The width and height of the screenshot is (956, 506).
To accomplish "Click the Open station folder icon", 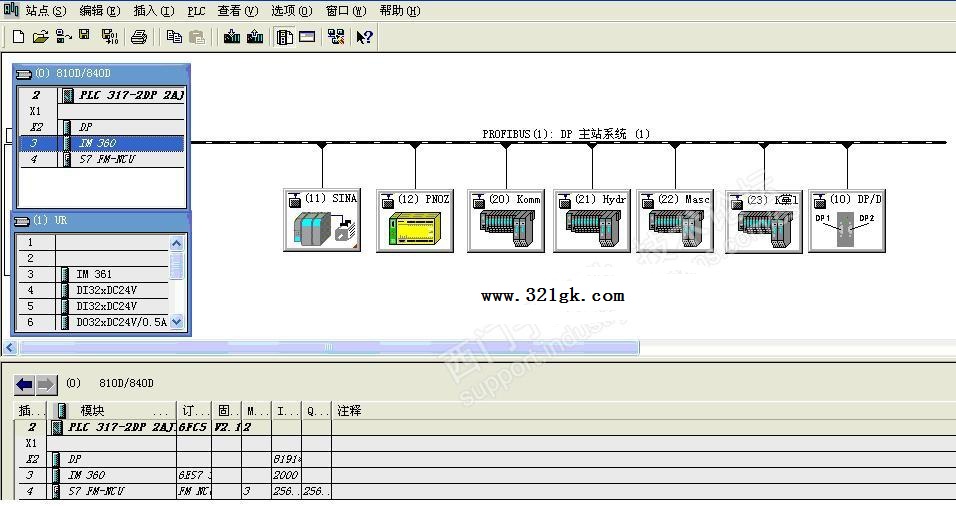I will [40, 37].
